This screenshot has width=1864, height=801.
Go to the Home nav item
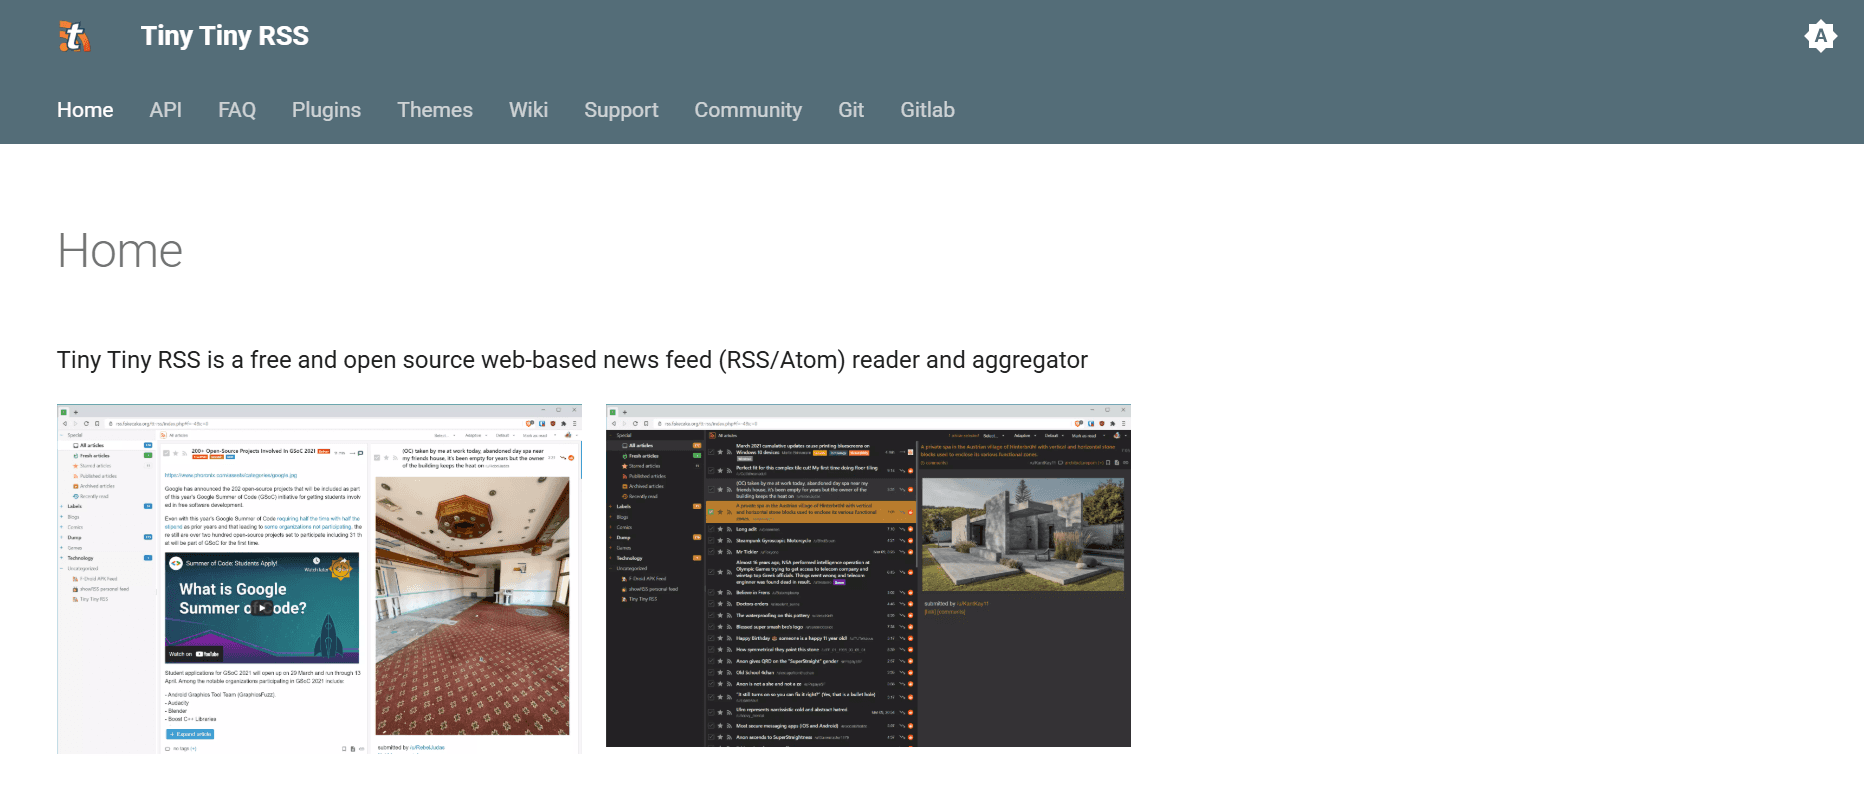click(x=85, y=110)
